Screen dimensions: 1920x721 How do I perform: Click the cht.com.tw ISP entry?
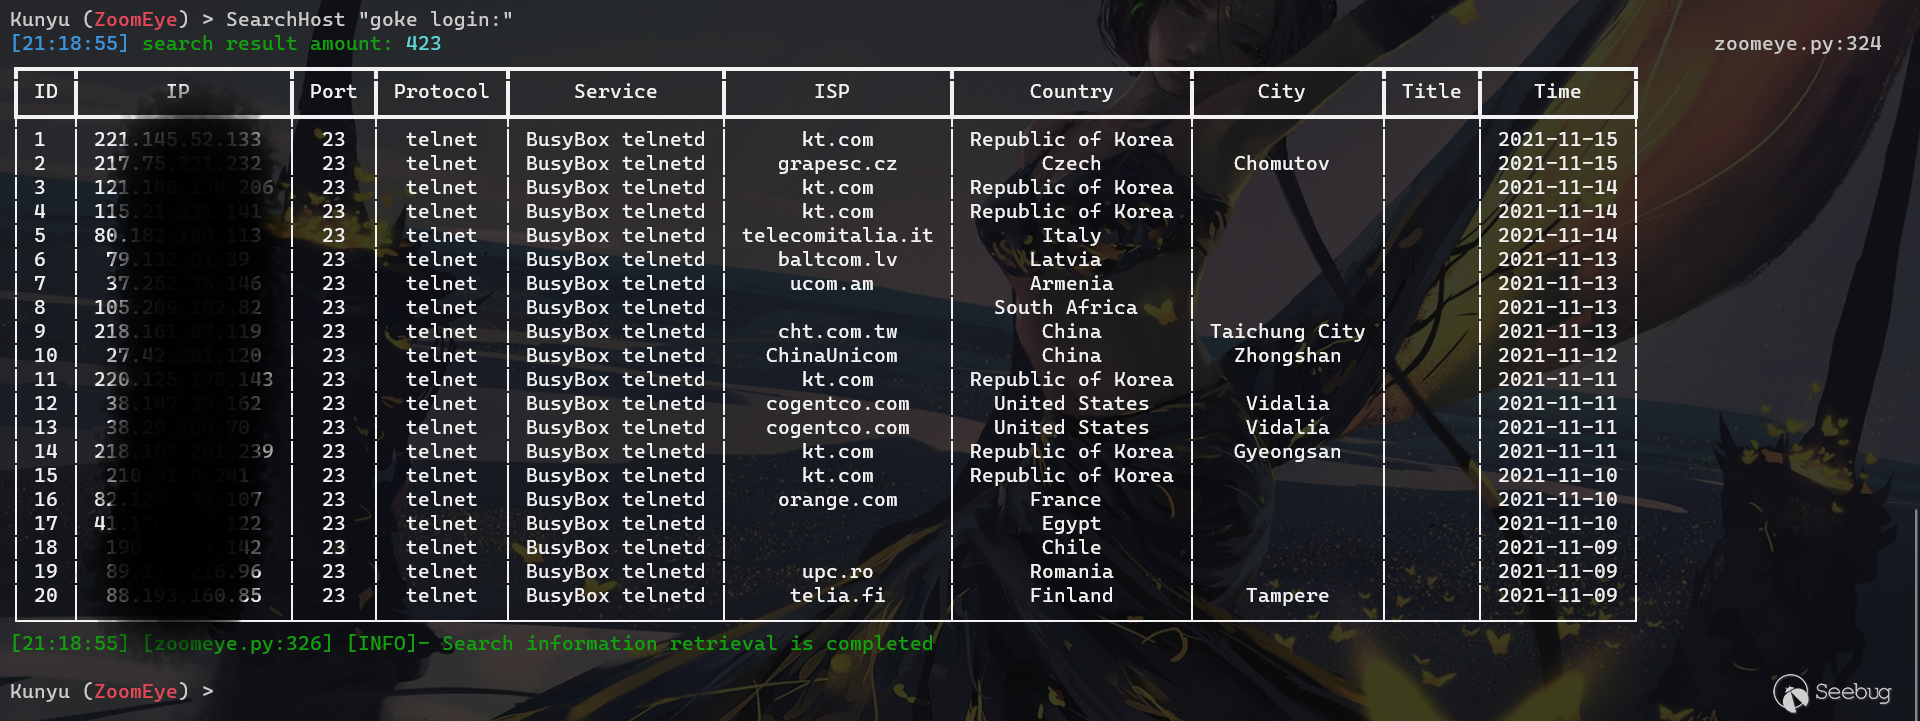(x=837, y=332)
